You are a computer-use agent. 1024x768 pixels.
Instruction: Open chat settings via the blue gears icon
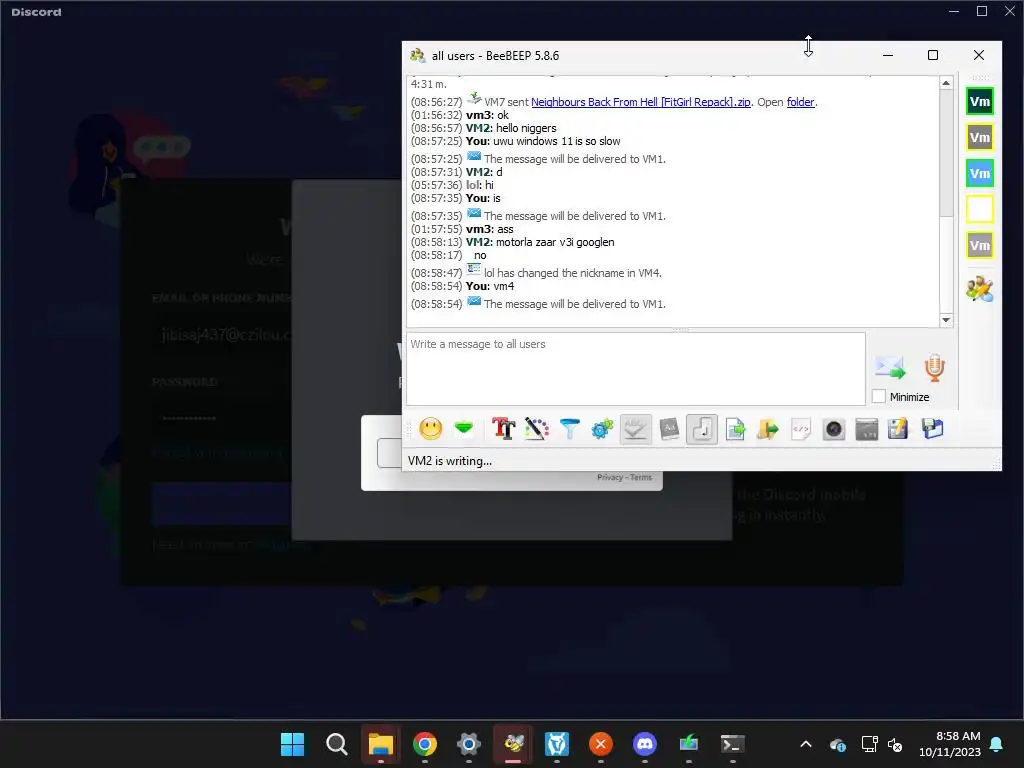[x=602, y=429]
